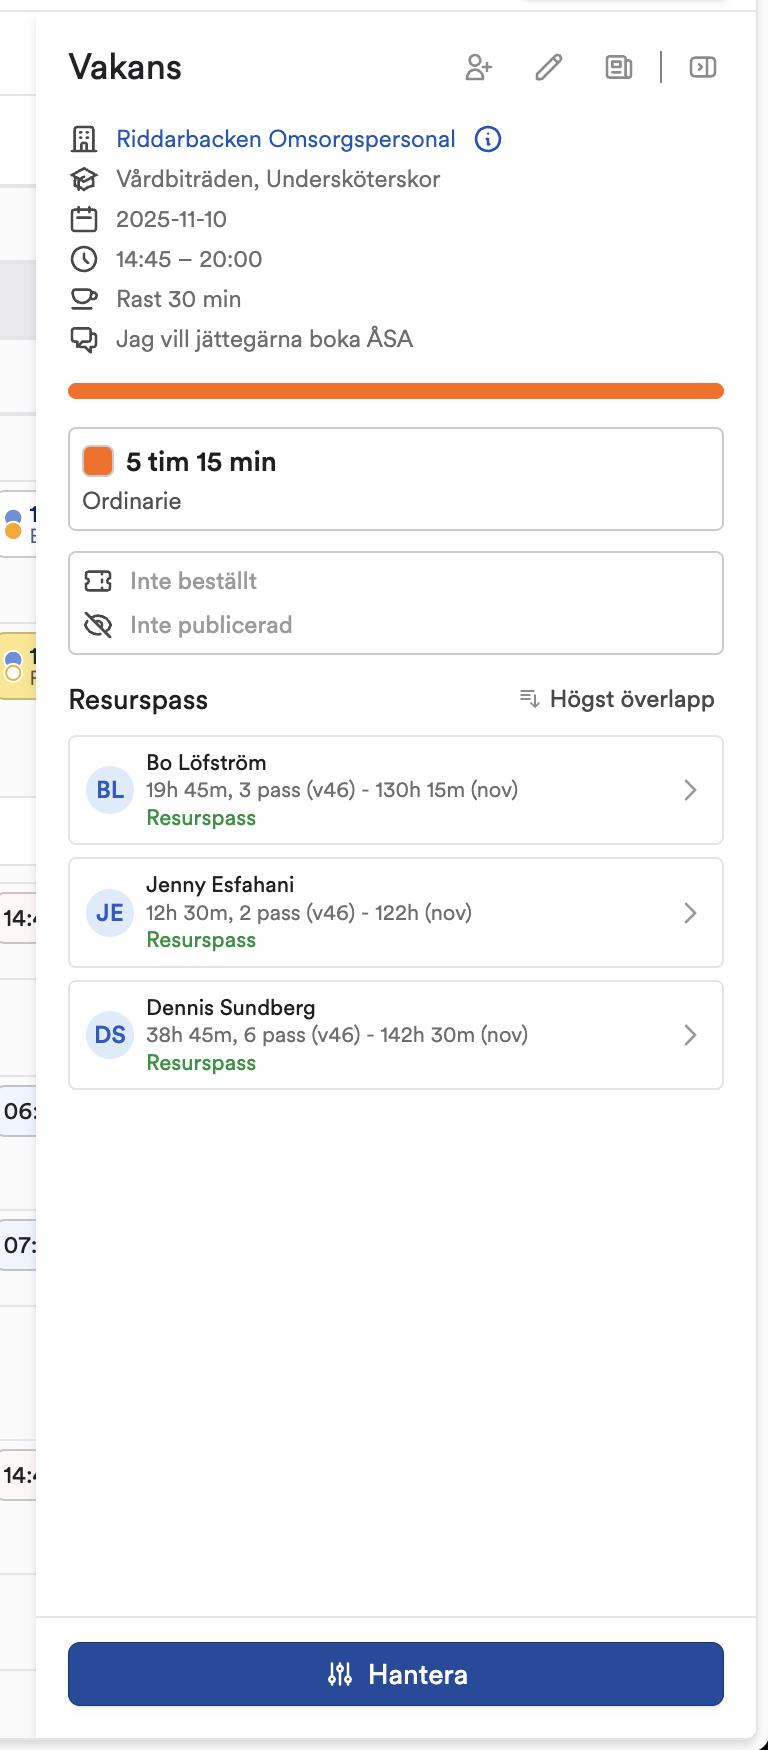Image resolution: width=768 pixels, height=1750 pixels.
Task: Click the orange Ordinarie square
Action: tap(98, 461)
